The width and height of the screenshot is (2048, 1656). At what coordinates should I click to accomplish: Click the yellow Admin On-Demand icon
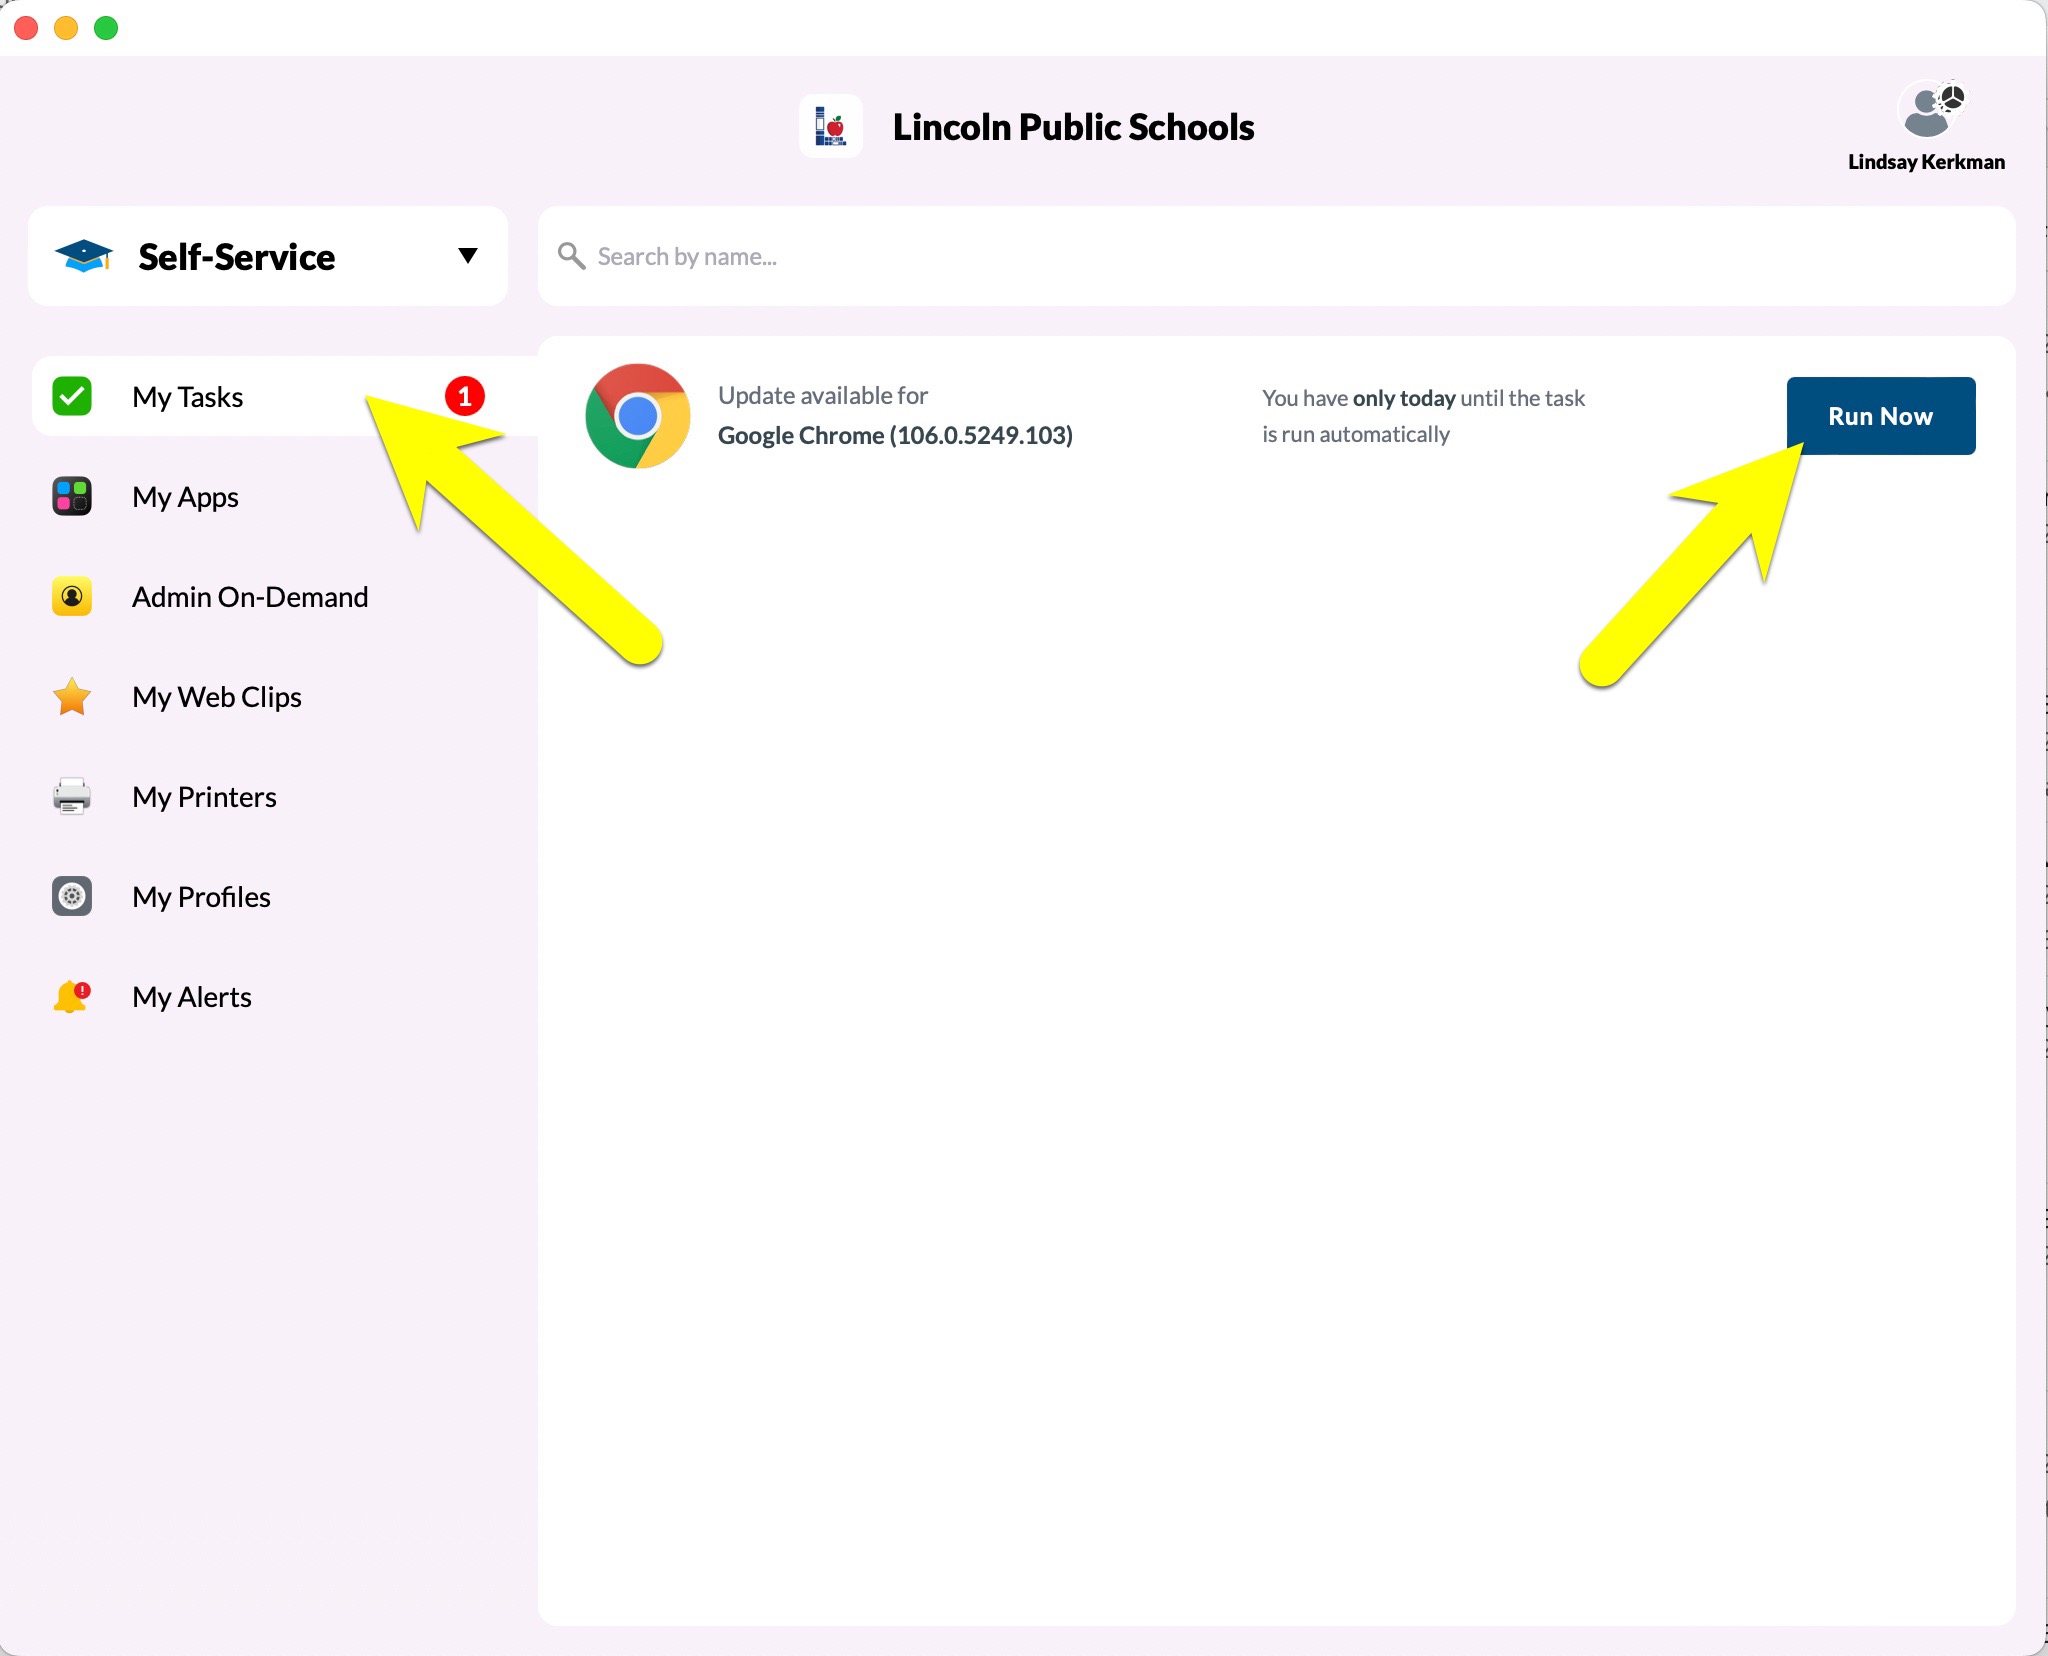[72, 596]
